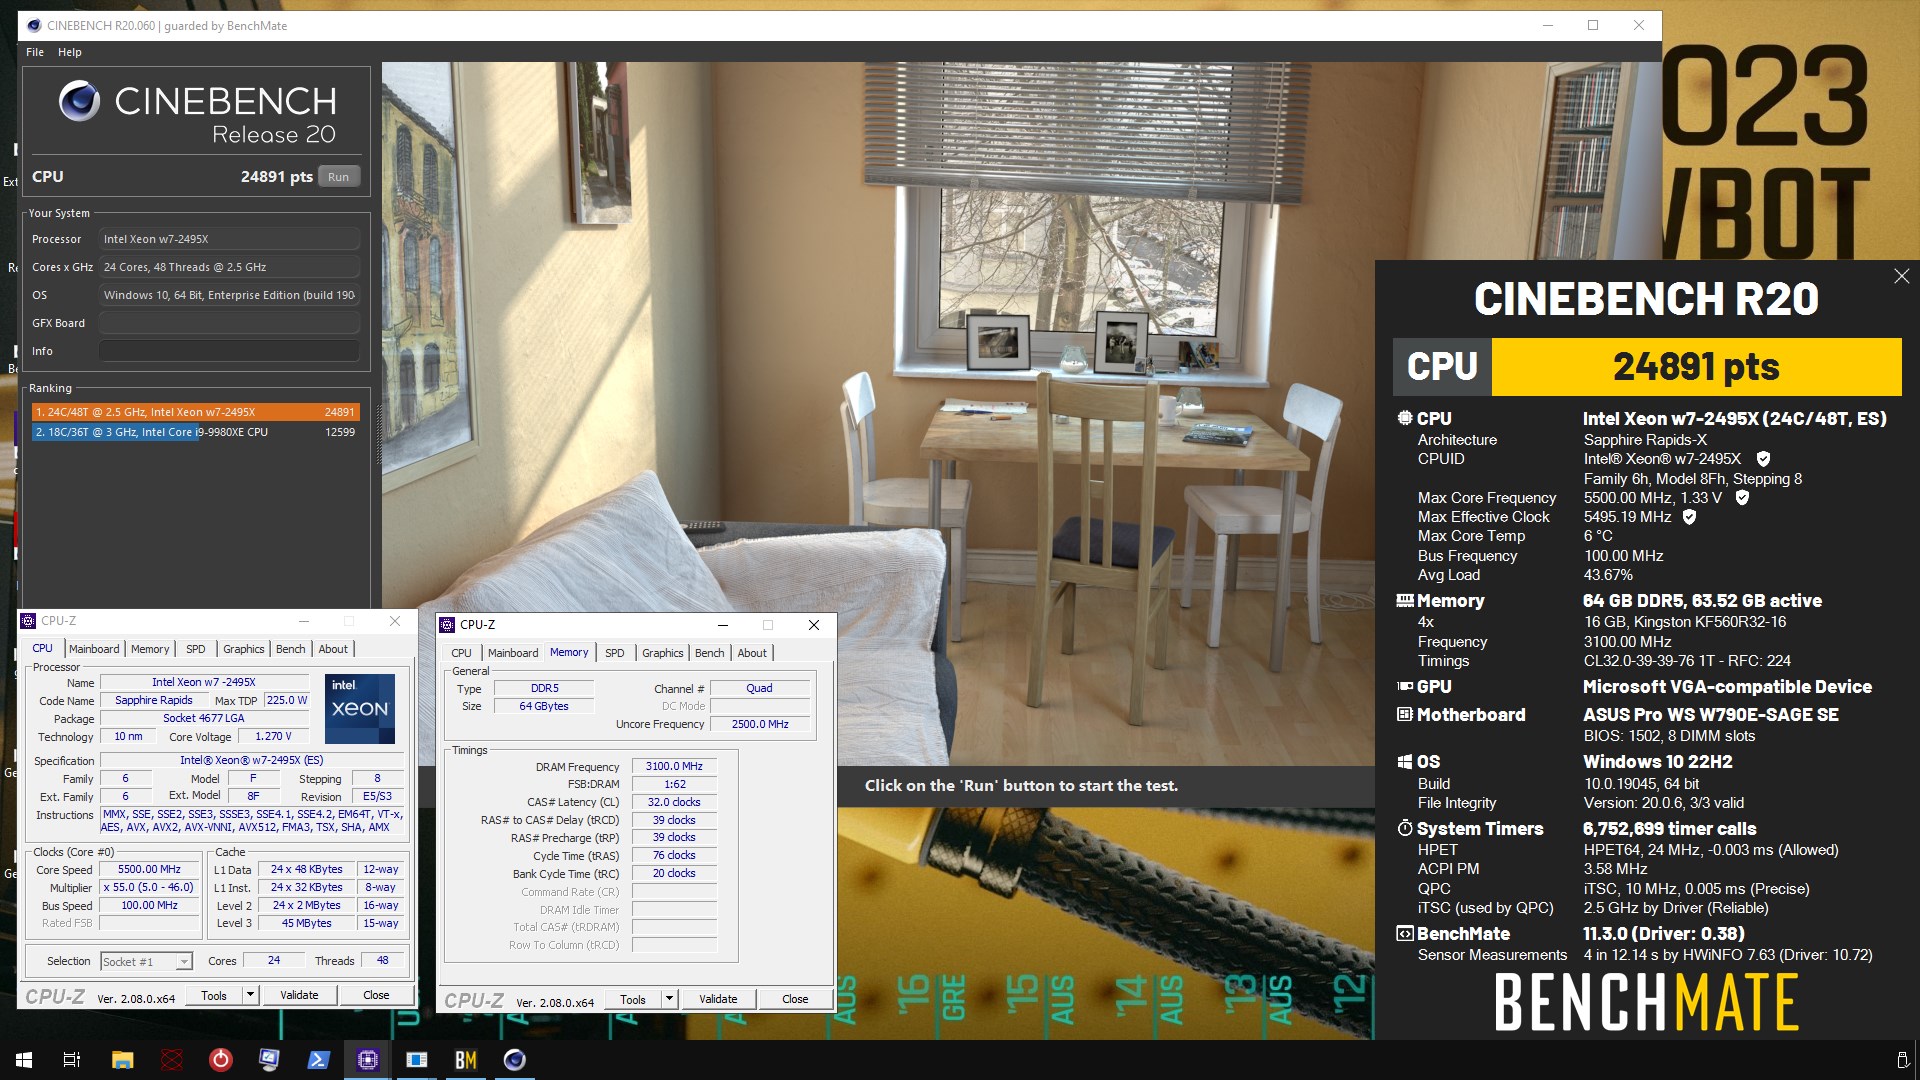1920x1080 pixels.
Task: Click the Cinebench sphere logo
Action: coord(80,101)
